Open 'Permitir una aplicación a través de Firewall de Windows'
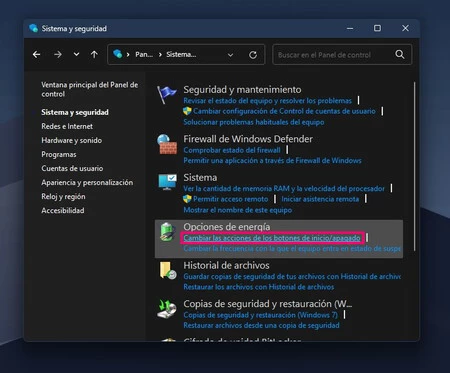 click(x=272, y=161)
